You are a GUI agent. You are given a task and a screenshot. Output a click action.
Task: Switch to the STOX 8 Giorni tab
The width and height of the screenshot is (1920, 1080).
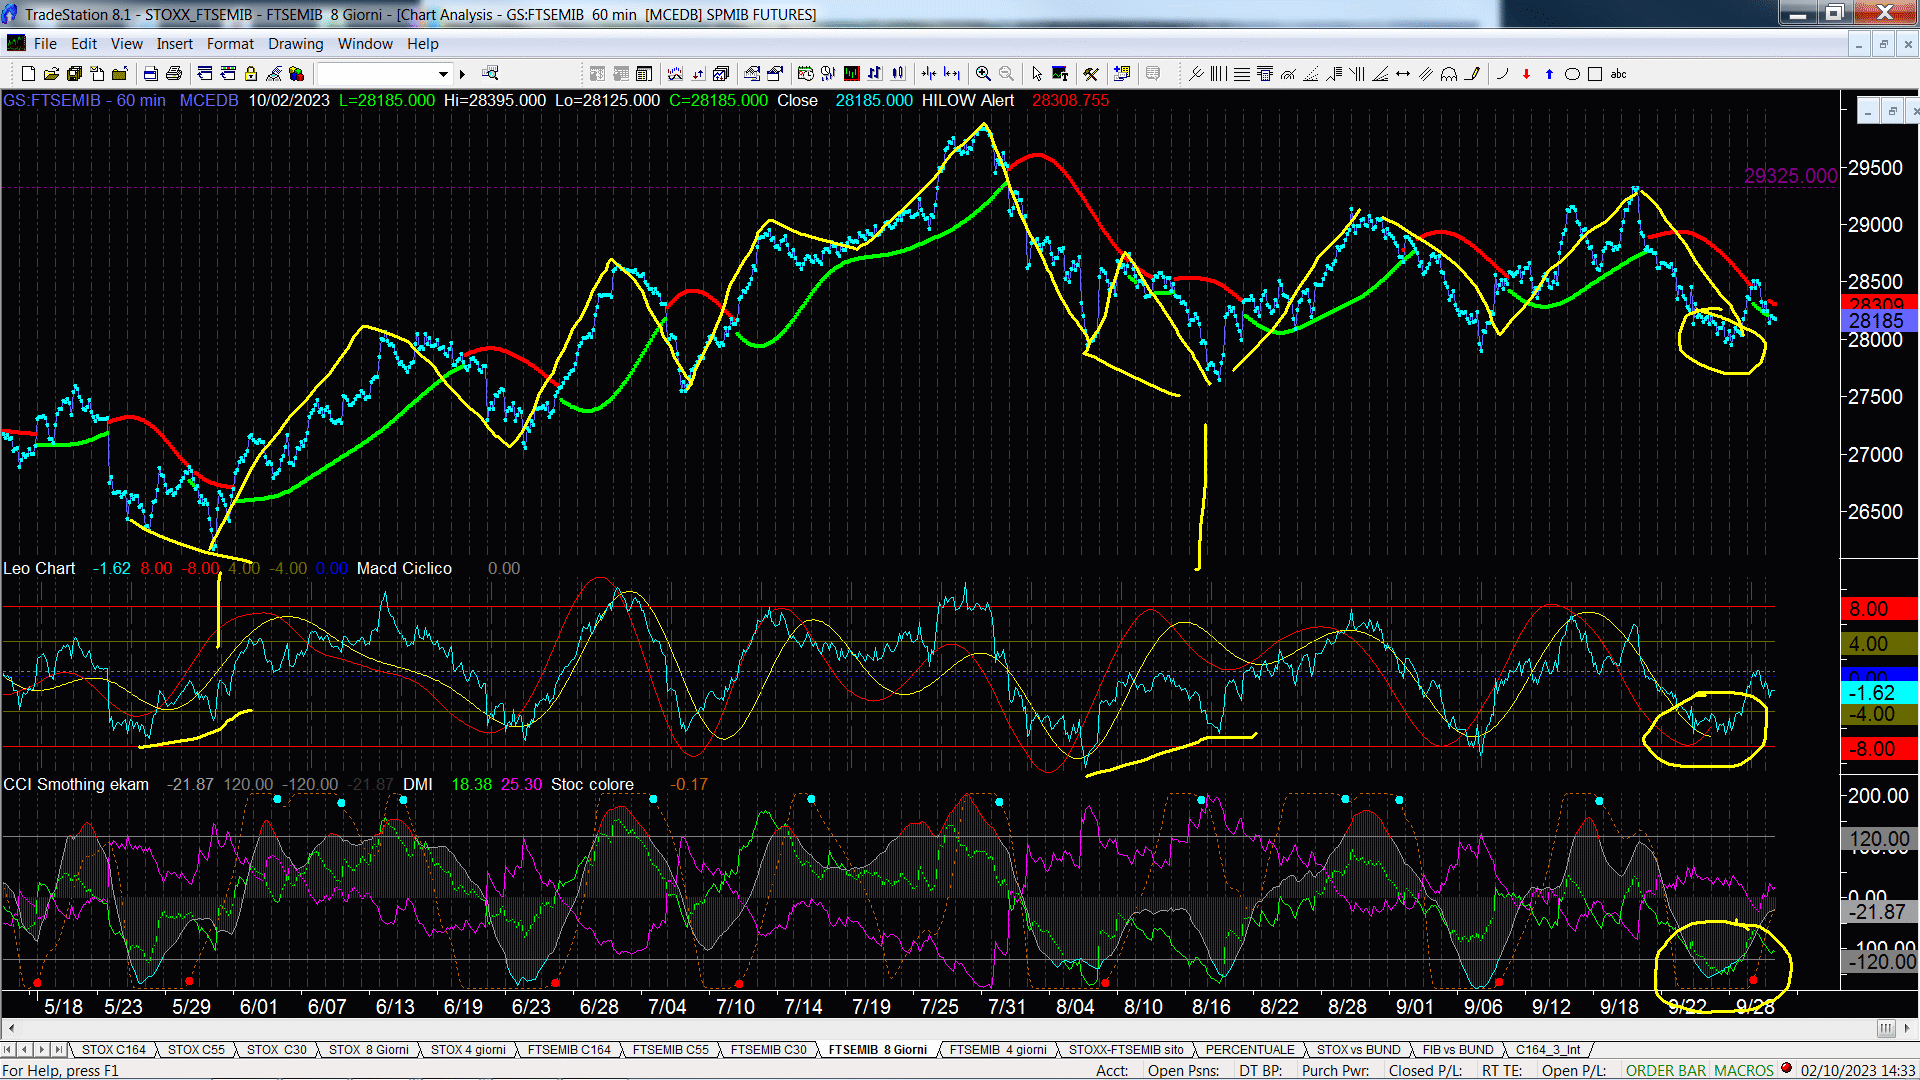coord(368,1050)
